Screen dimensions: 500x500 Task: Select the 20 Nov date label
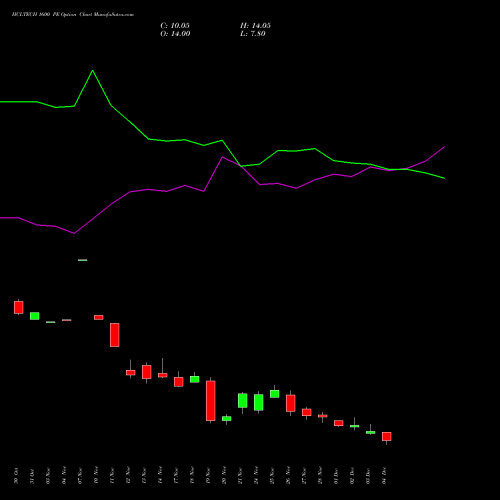pos(224,476)
